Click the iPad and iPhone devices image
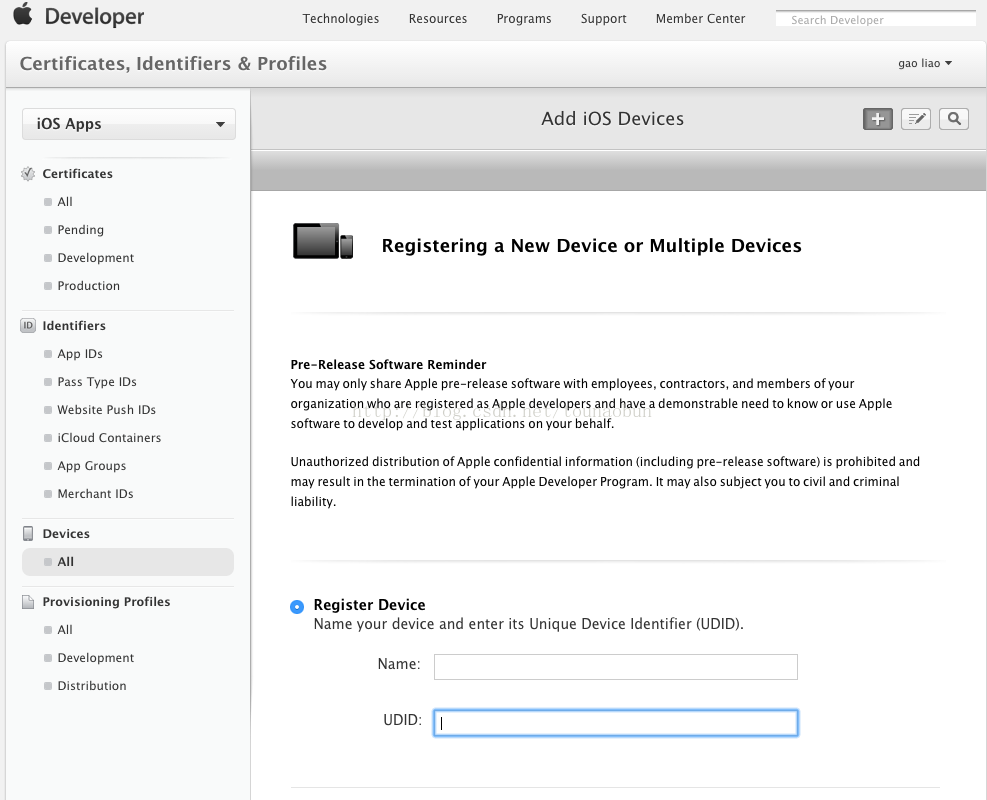The width and height of the screenshot is (987, 800). click(323, 241)
